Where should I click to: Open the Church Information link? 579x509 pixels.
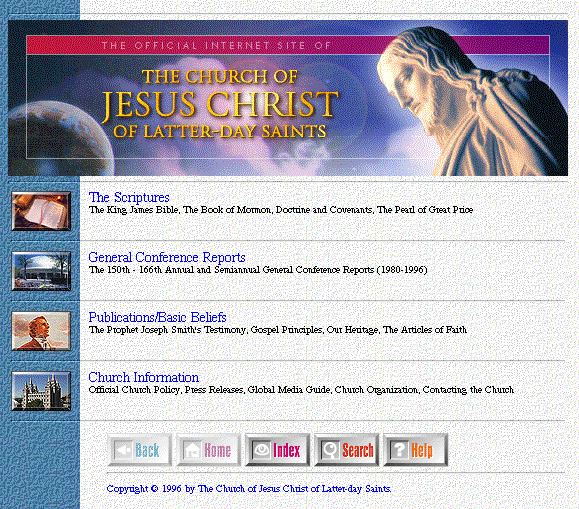(144, 377)
